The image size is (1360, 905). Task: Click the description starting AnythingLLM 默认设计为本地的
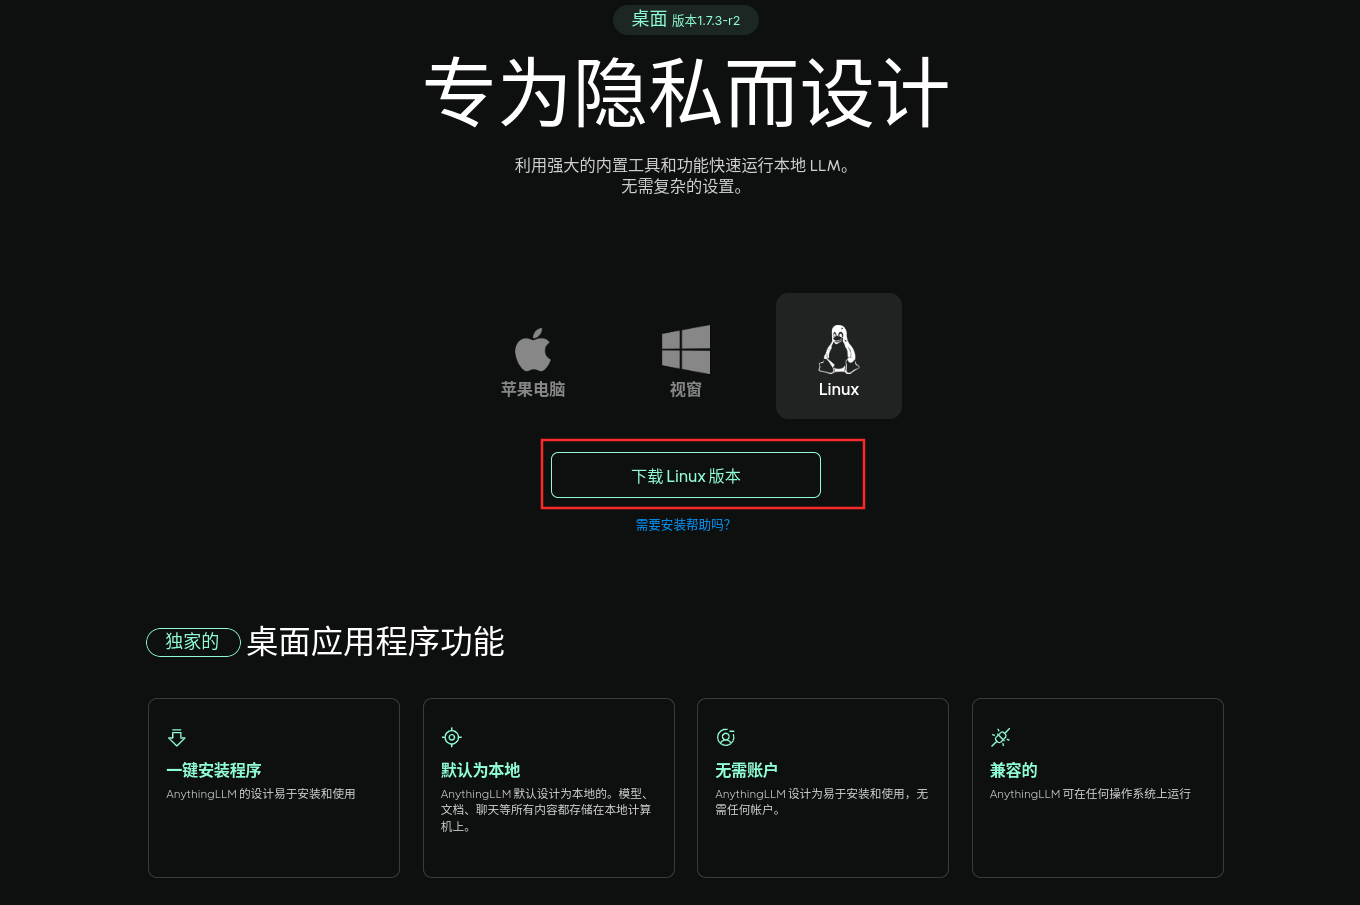547,810
